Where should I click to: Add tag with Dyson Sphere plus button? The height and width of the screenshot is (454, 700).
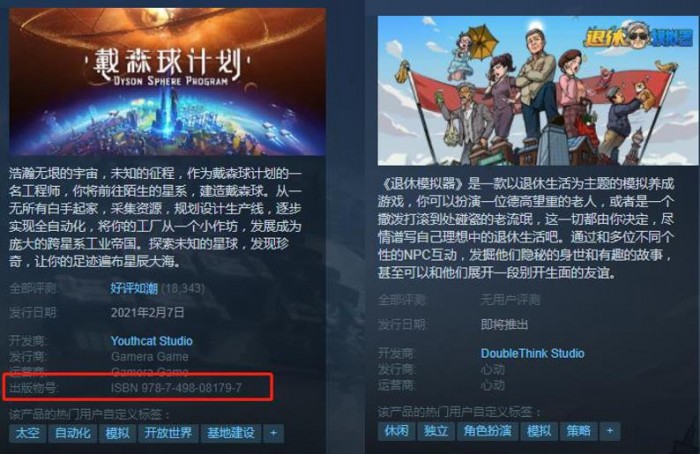[274, 433]
